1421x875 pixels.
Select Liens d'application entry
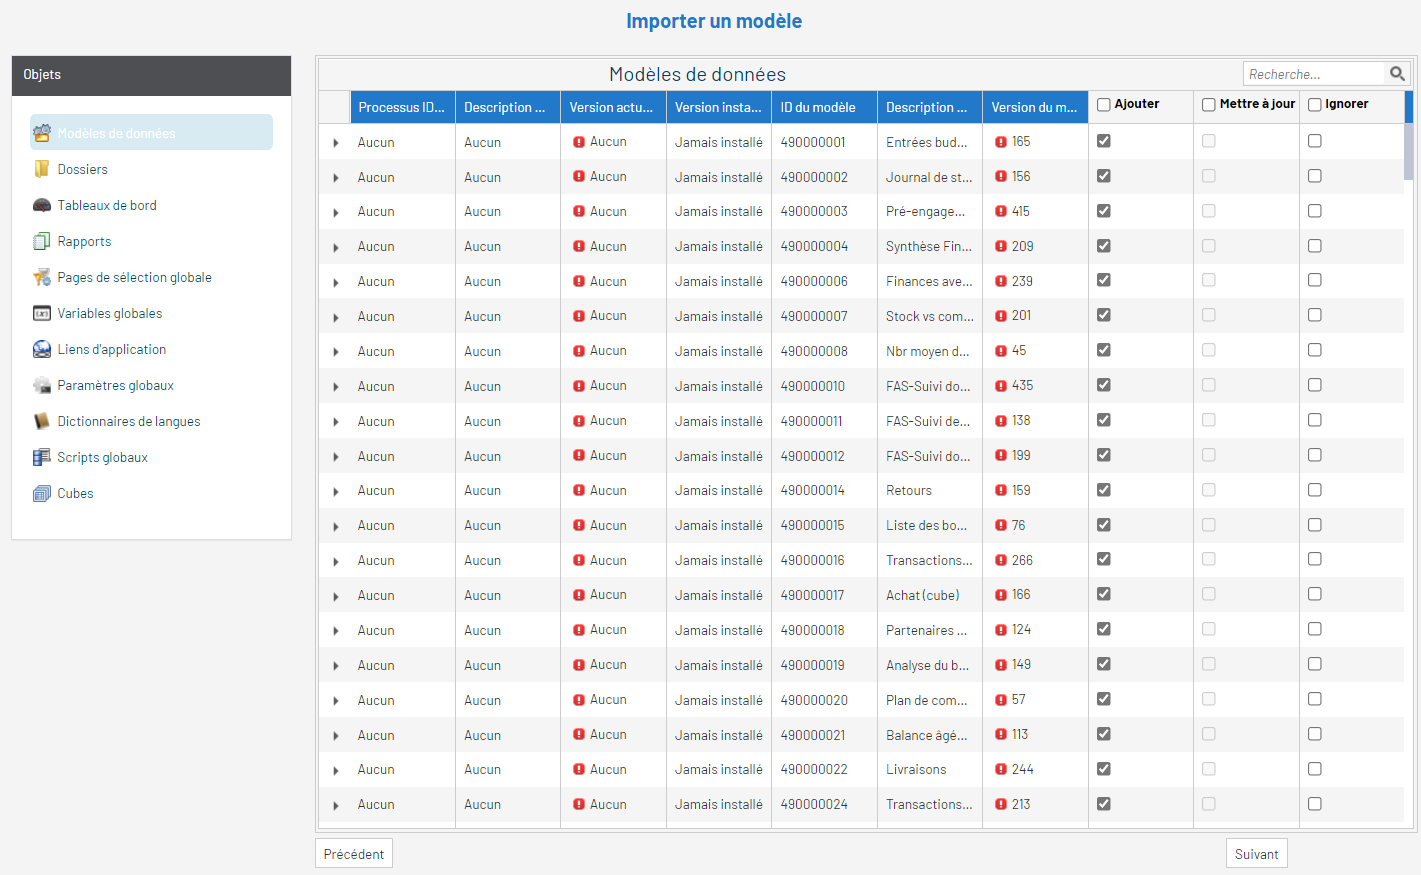pos(112,349)
